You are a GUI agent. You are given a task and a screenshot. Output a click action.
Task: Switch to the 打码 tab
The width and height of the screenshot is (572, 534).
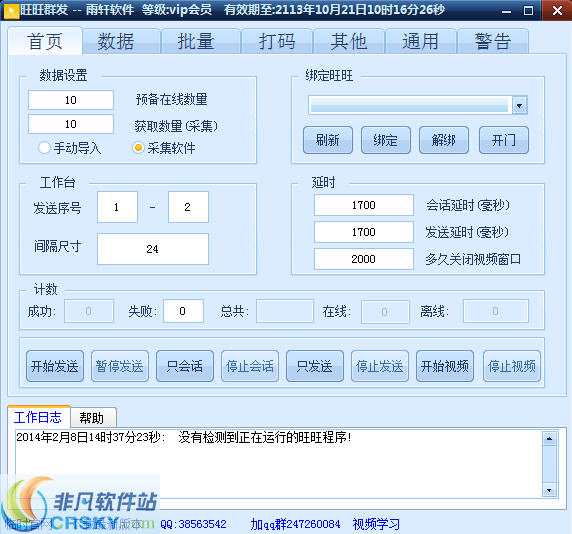[x=277, y=41]
